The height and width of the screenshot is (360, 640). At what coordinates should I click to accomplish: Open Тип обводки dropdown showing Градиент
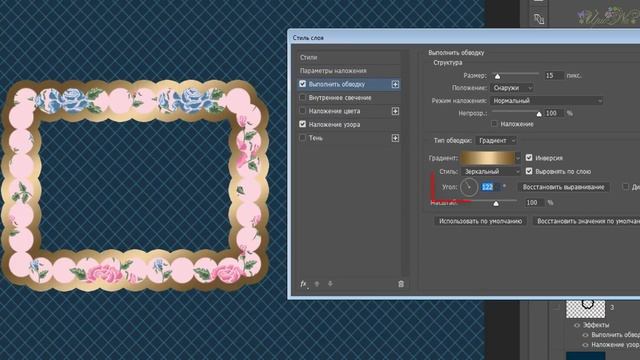coord(496,140)
